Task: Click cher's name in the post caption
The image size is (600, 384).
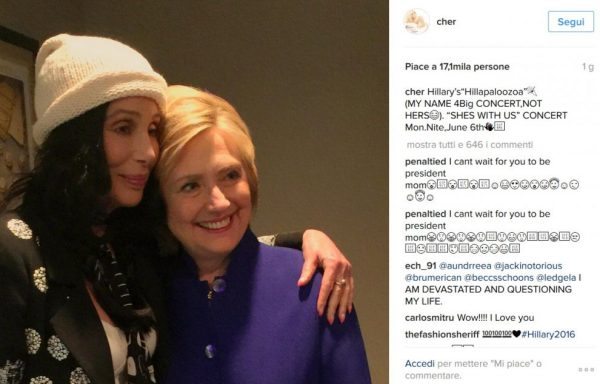Action: [x=414, y=92]
